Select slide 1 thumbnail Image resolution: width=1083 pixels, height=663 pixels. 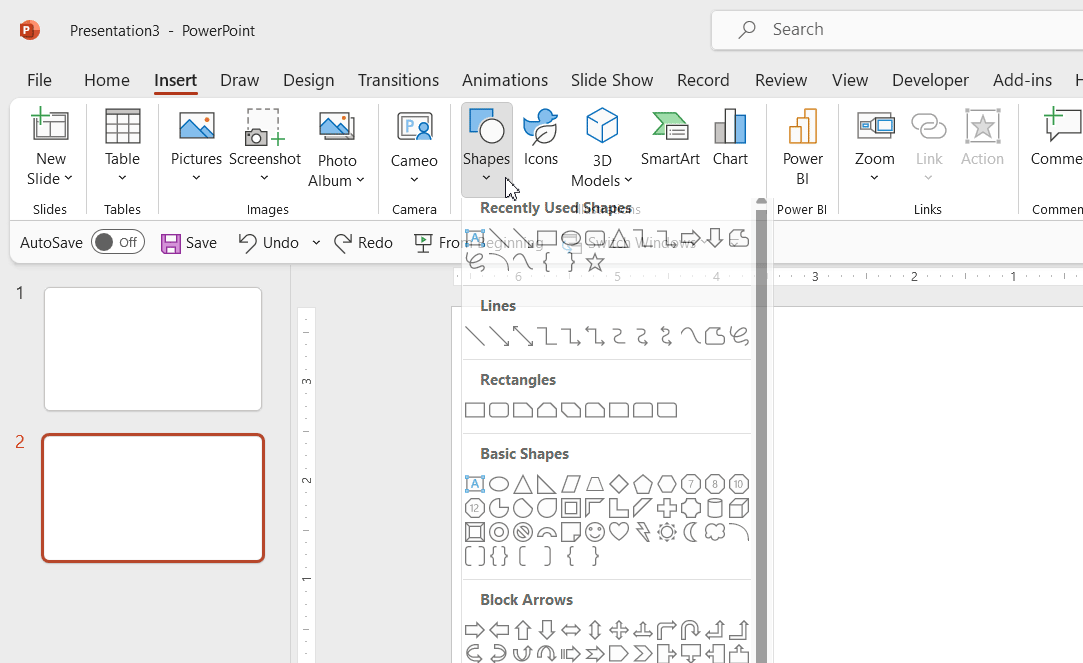pos(152,348)
